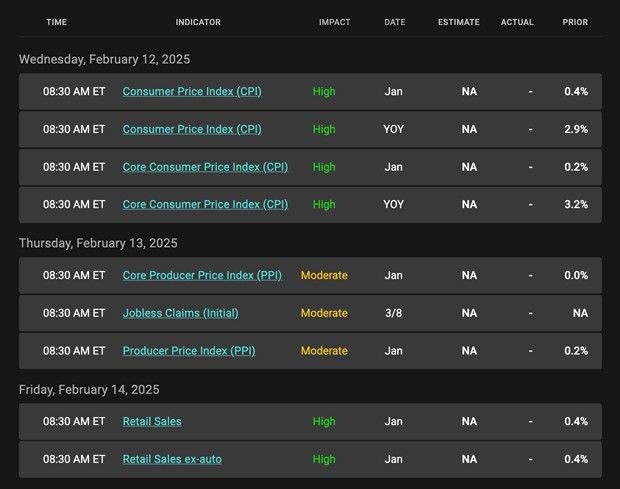Open Retail Sales link
Screen dimensions: 620x489
152,421
